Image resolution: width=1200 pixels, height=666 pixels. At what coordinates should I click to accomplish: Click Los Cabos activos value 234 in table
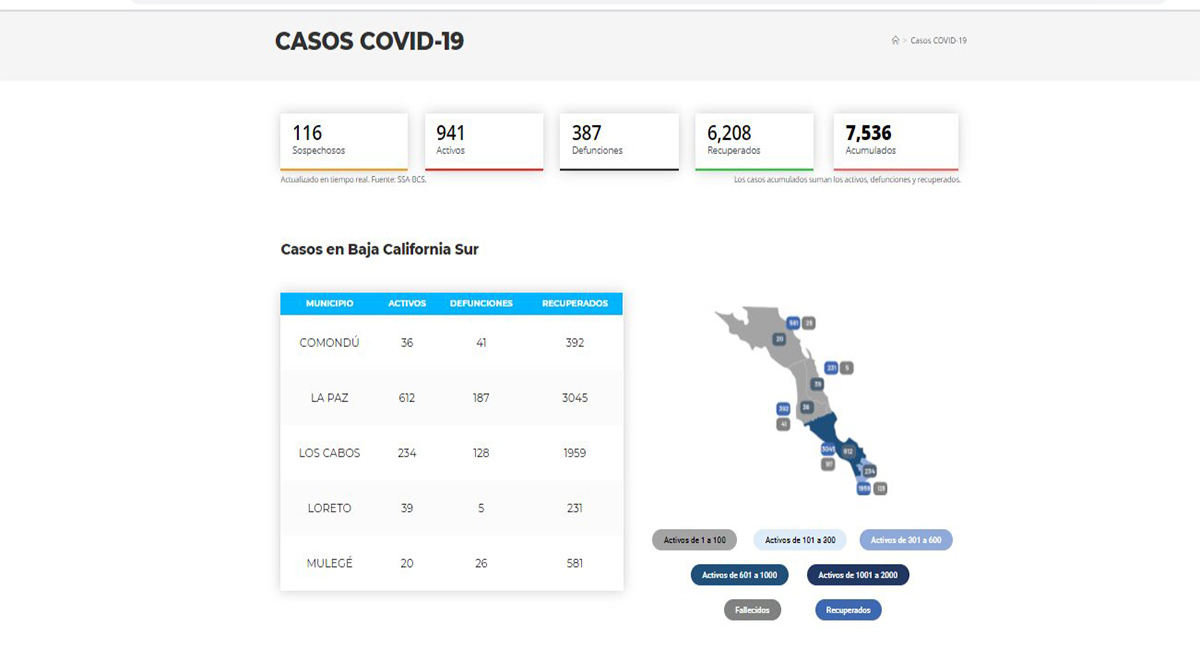(407, 453)
